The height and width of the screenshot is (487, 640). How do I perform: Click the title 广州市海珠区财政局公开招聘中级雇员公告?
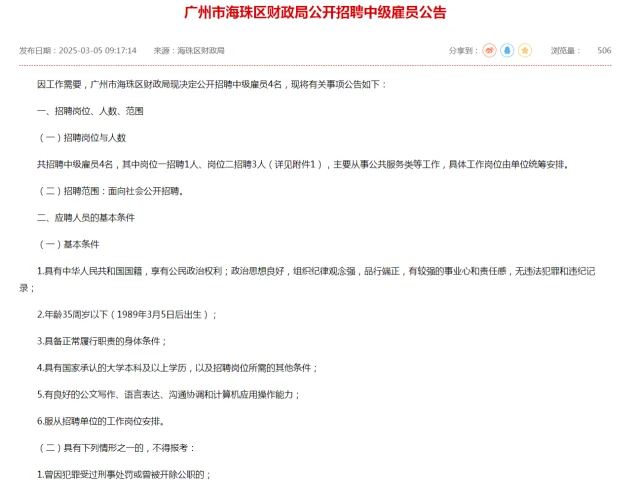click(315, 12)
